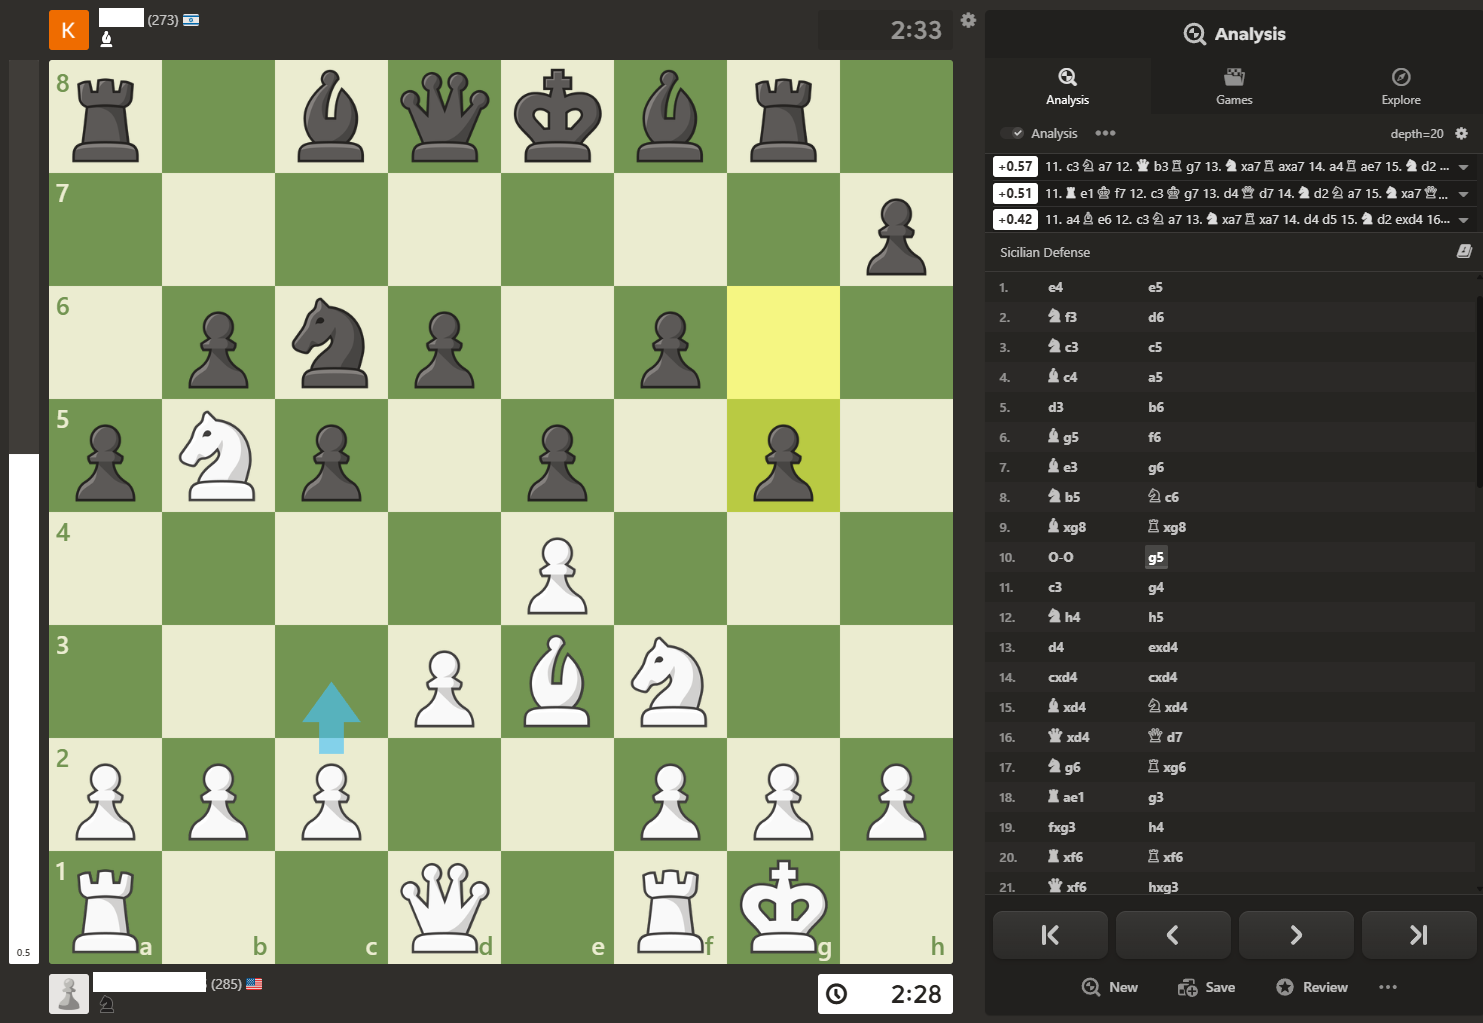Select the white bishop on e3
This screenshot has width=1483, height=1023.
557,682
